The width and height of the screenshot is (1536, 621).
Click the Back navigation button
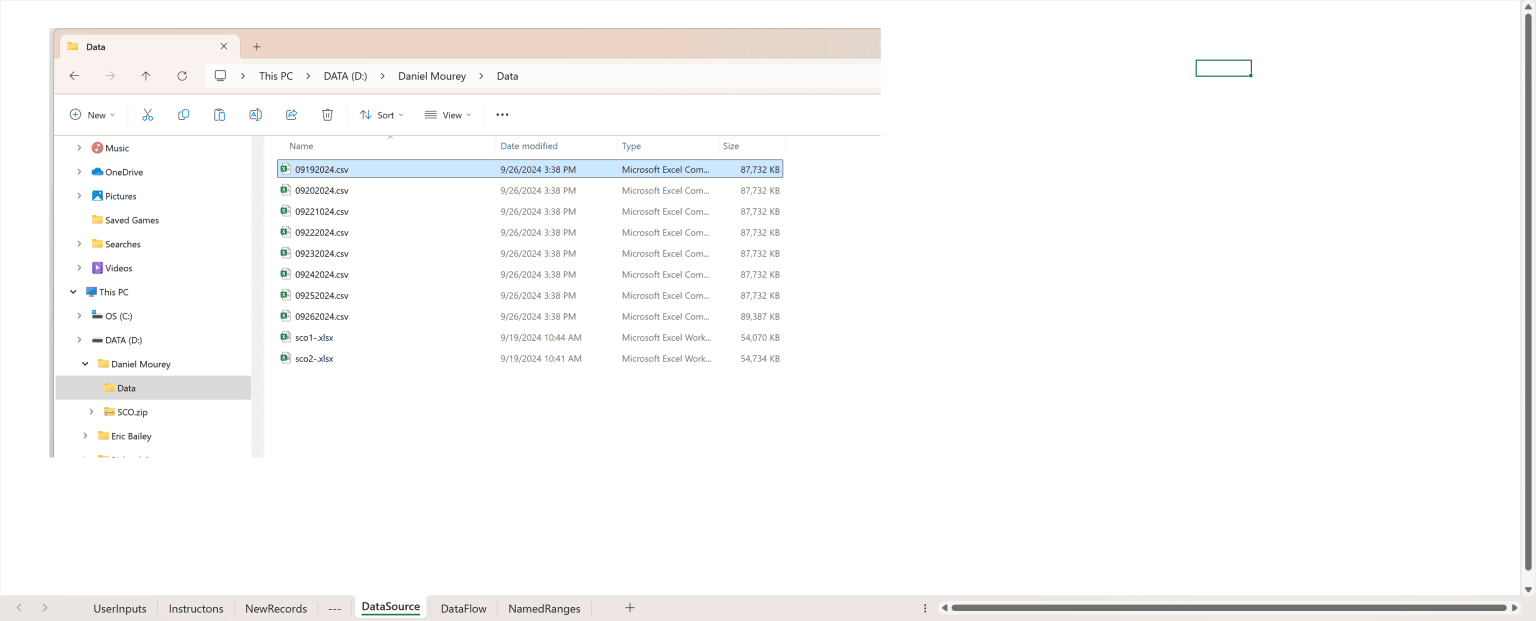[74, 75]
